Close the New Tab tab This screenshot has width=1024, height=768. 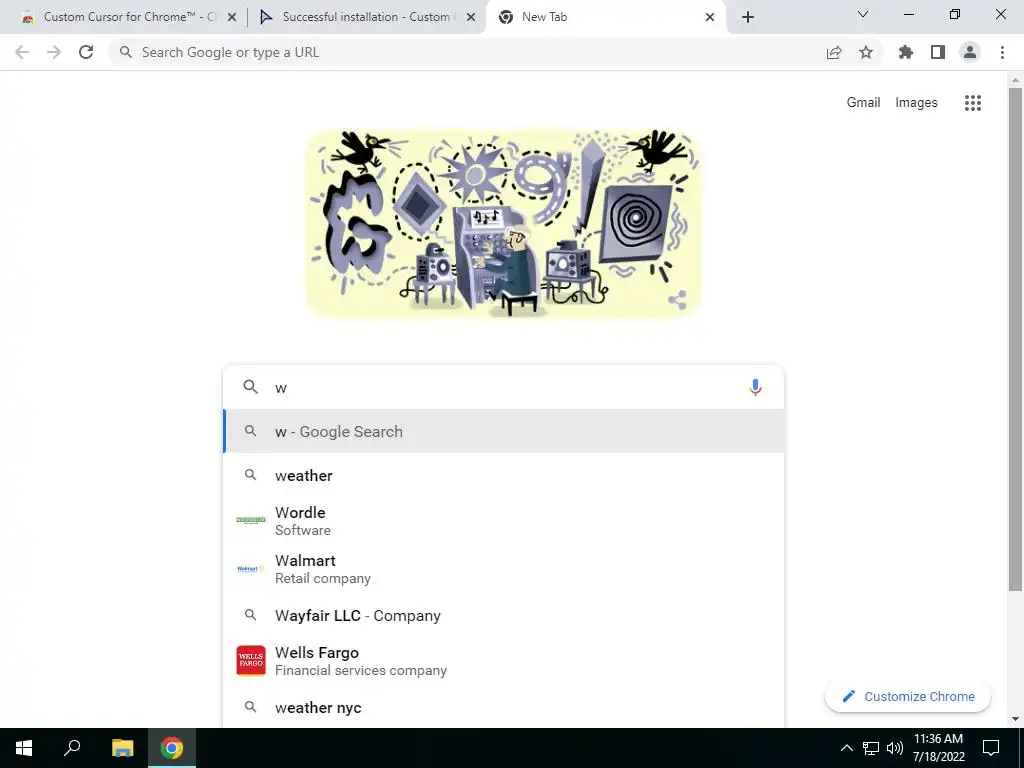tap(710, 18)
